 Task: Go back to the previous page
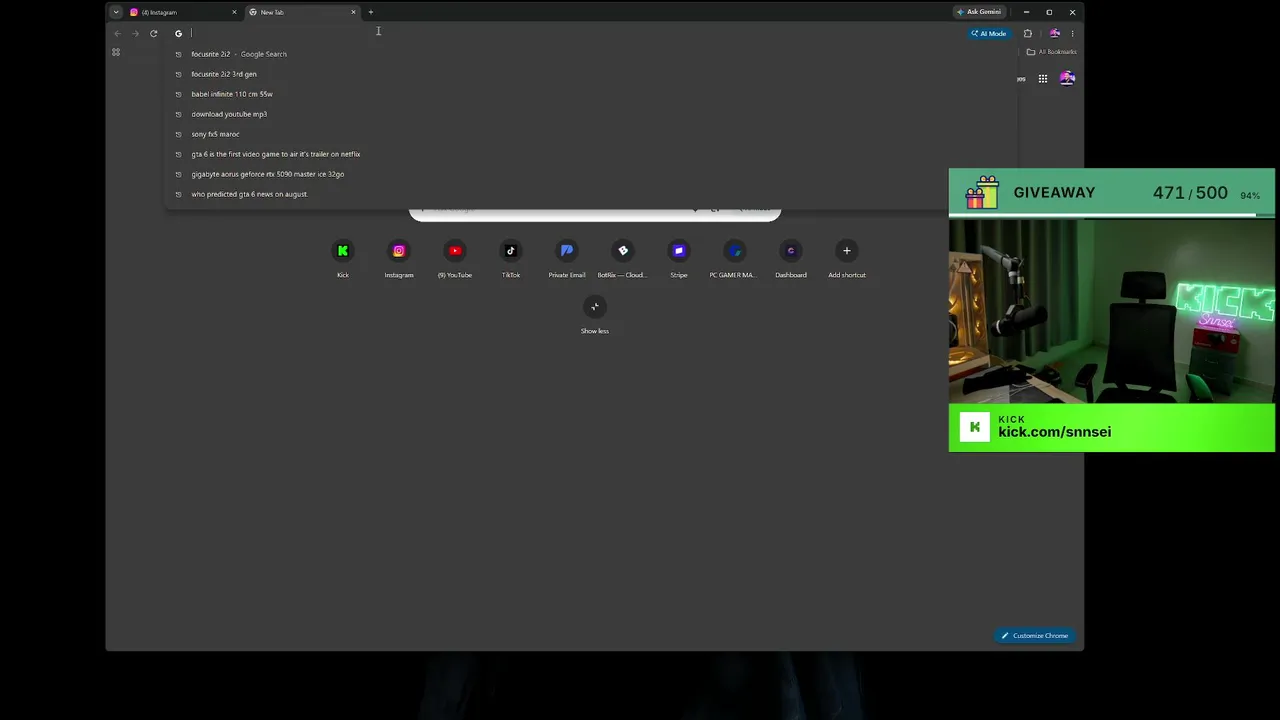(117, 33)
